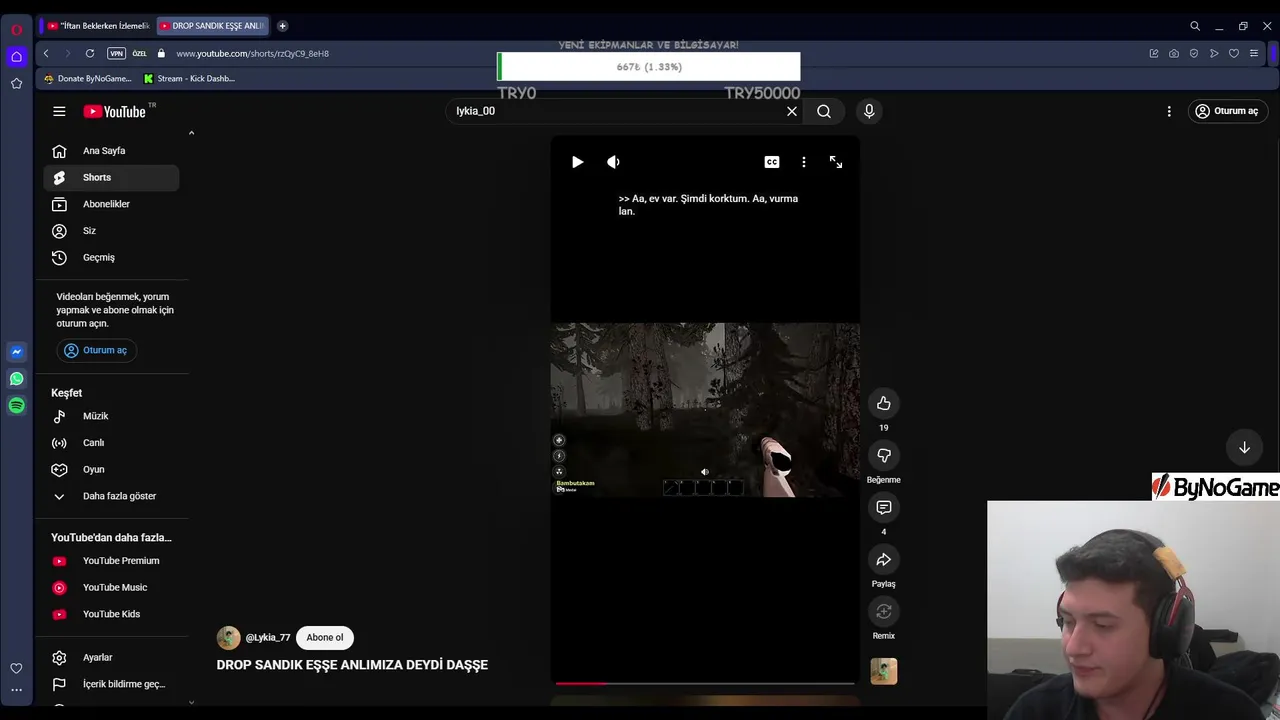
Task: Enter fullscreen on the Shorts player
Action: click(x=836, y=162)
